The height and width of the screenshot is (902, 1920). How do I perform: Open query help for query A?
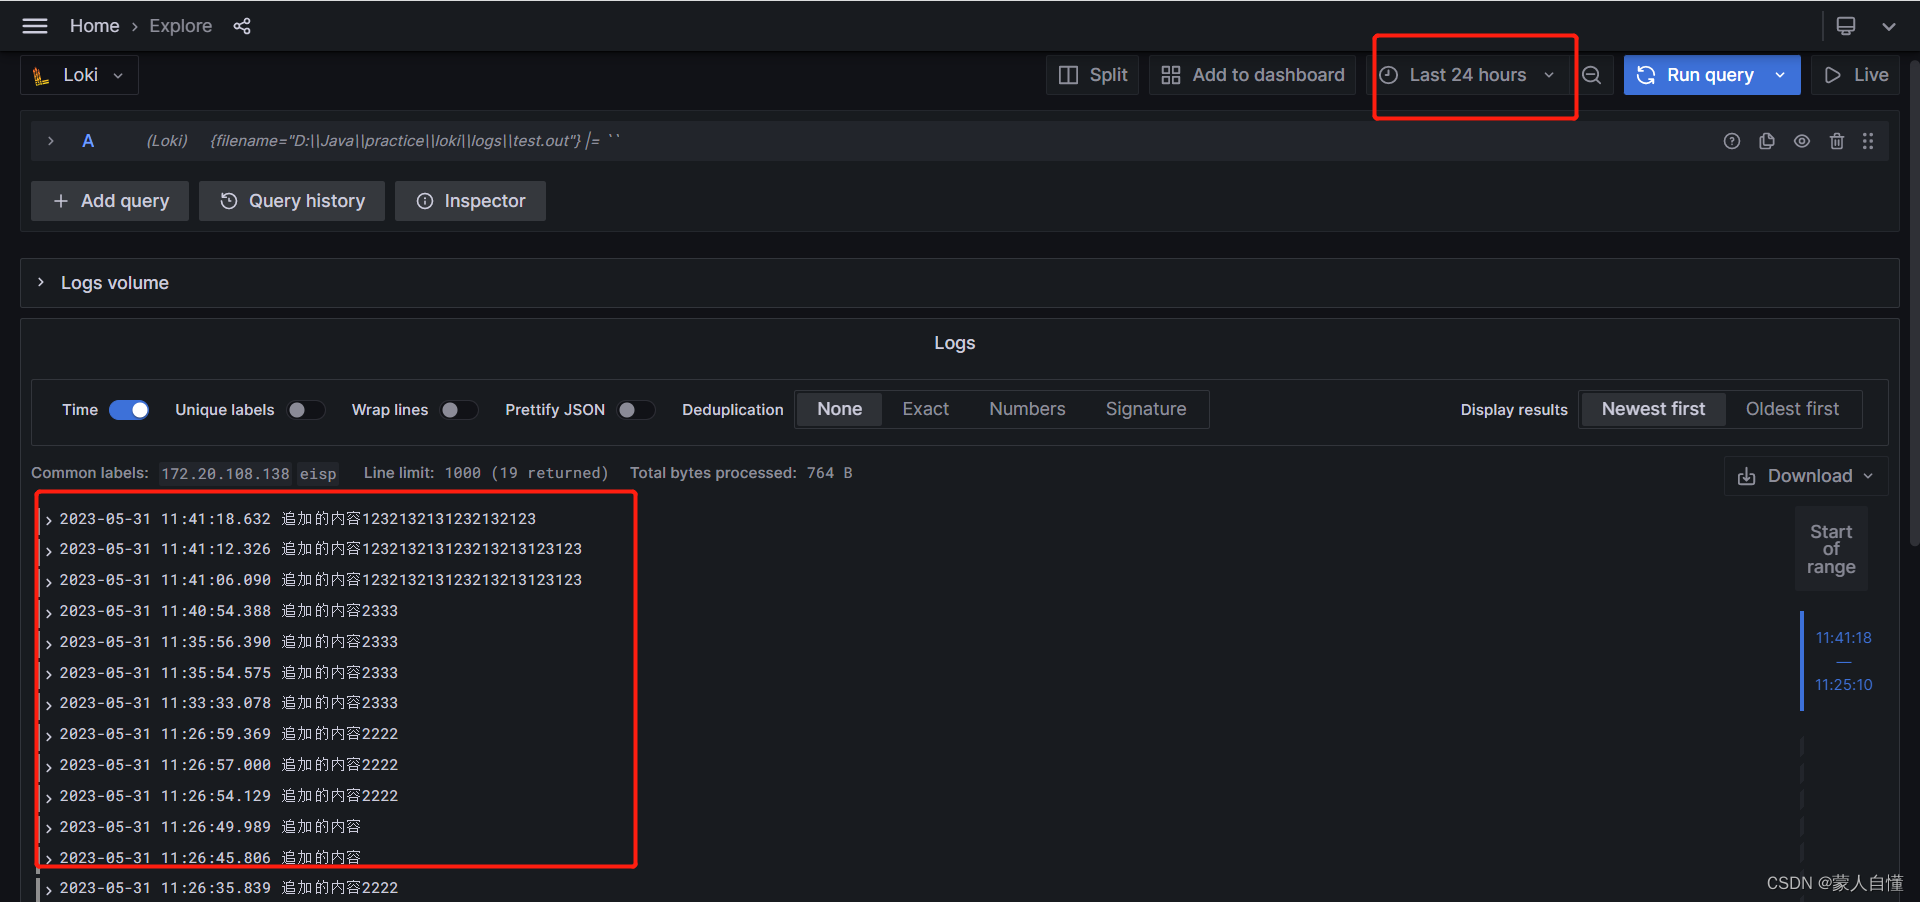coord(1732,141)
